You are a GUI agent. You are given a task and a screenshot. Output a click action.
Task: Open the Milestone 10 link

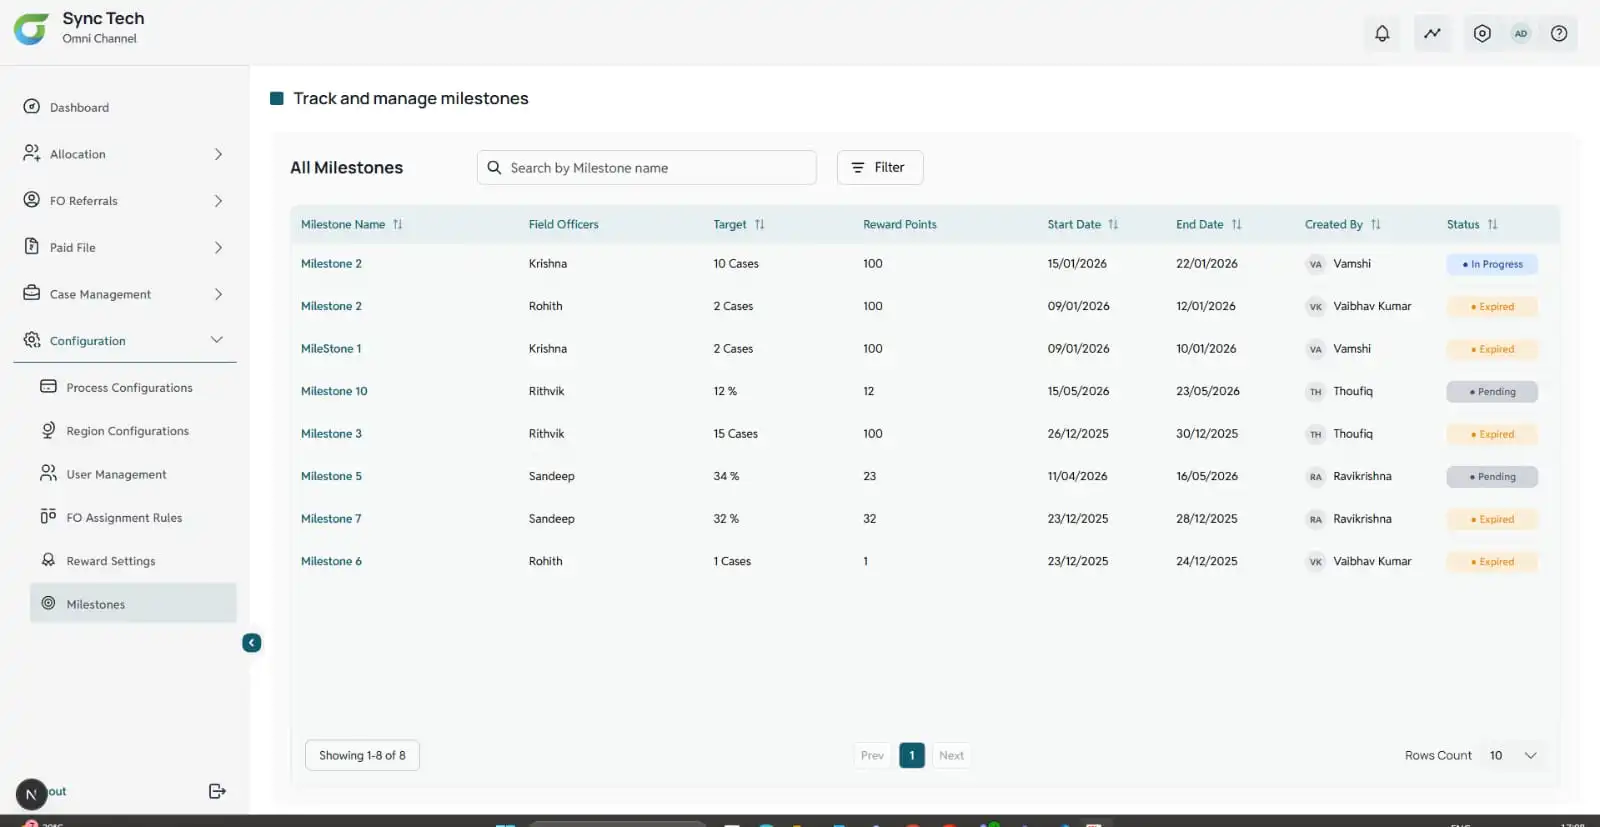click(334, 391)
